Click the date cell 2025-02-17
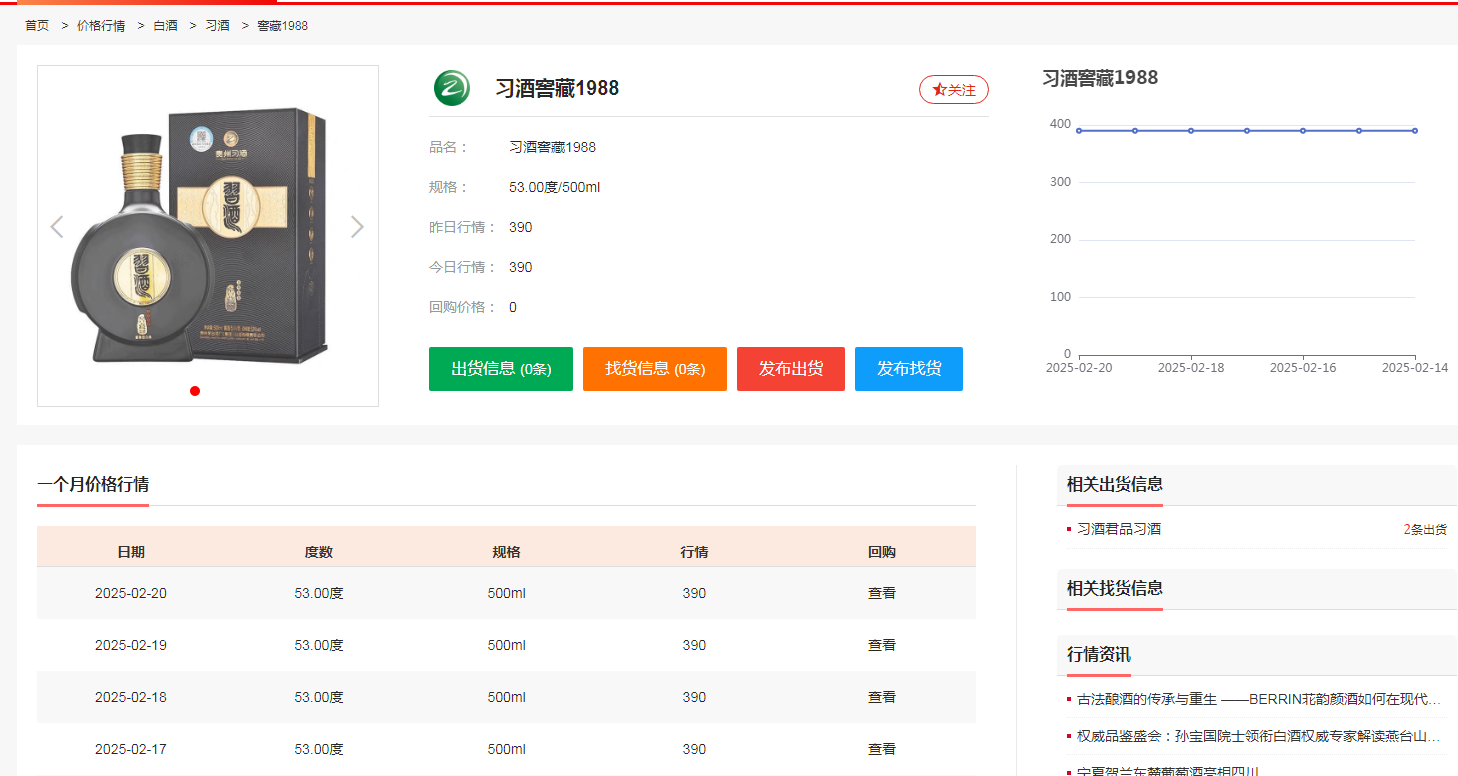The image size is (1458, 776). click(131, 749)
